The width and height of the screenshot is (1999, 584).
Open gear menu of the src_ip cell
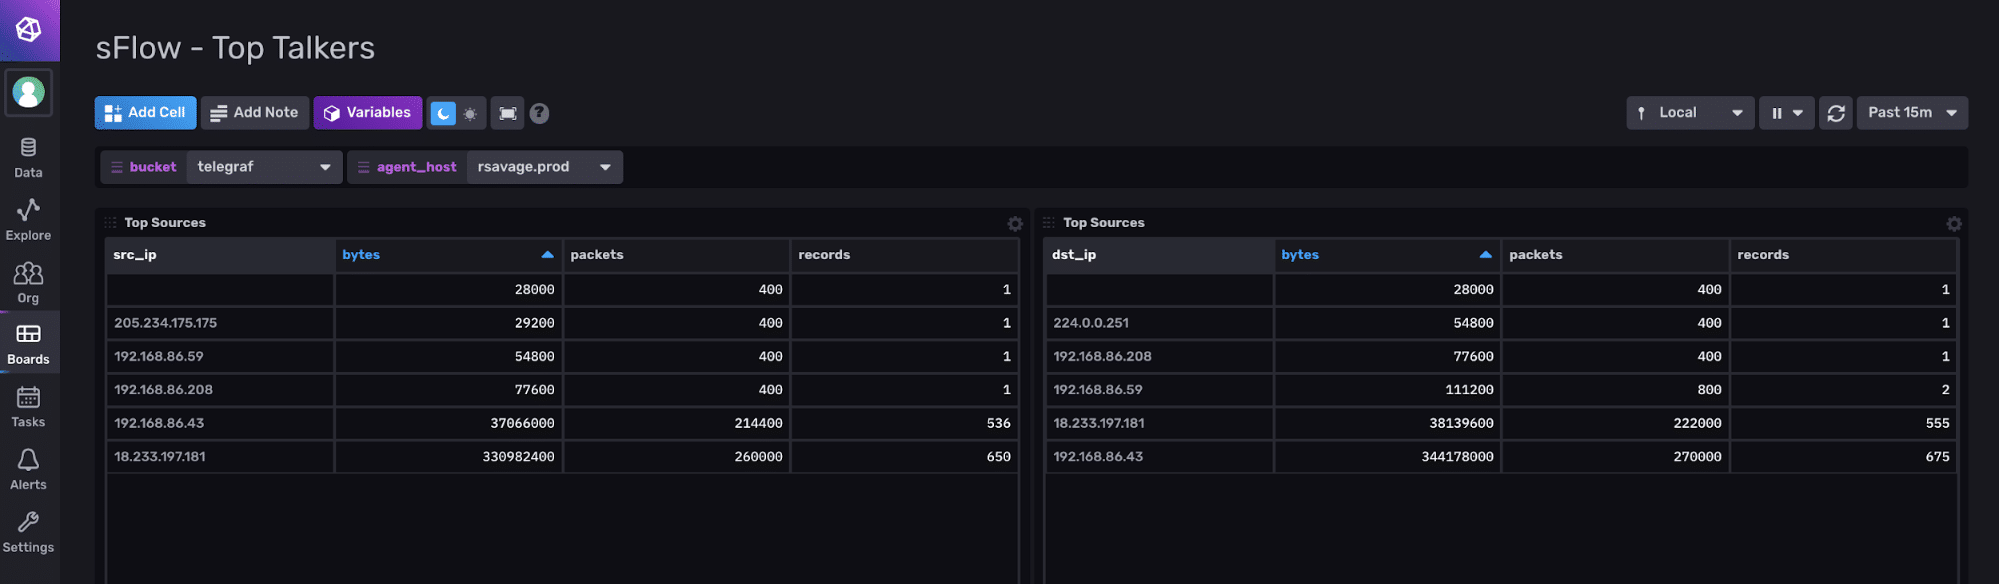tap(1015, 224)
